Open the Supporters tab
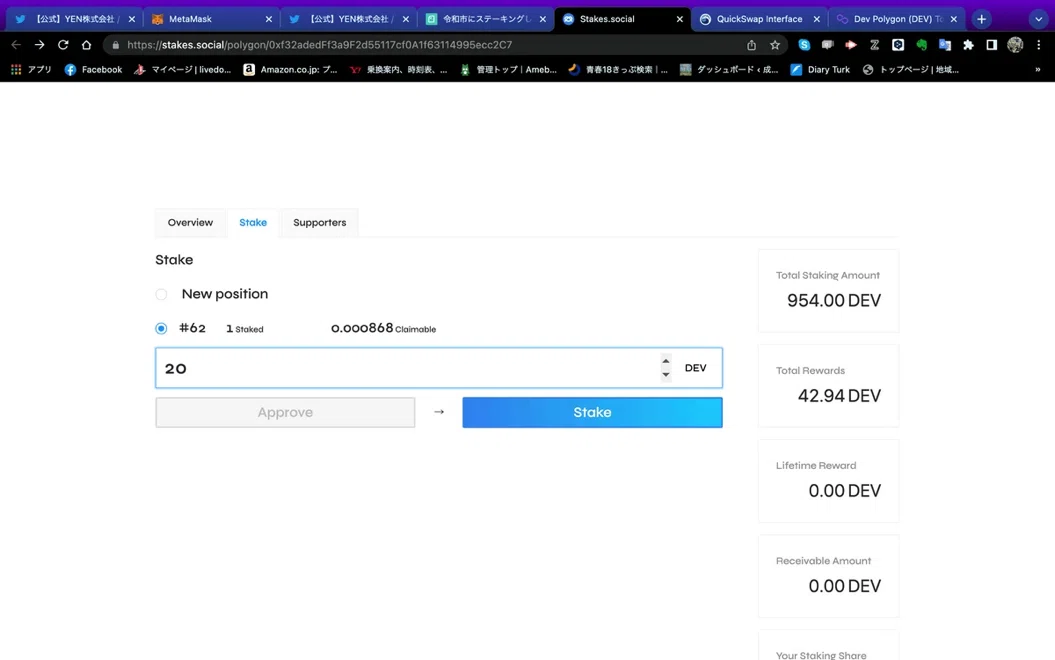The image size is (1055, 660). (x=320, y=223)
